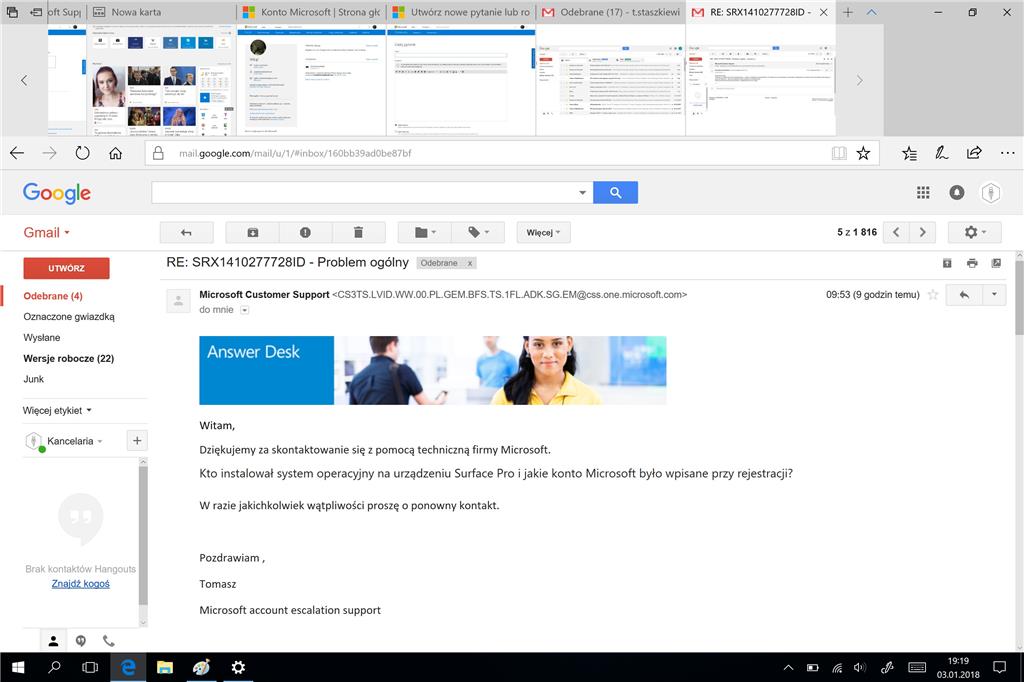Show details arrow next to 'do mnie'

(x=245, y=310)
